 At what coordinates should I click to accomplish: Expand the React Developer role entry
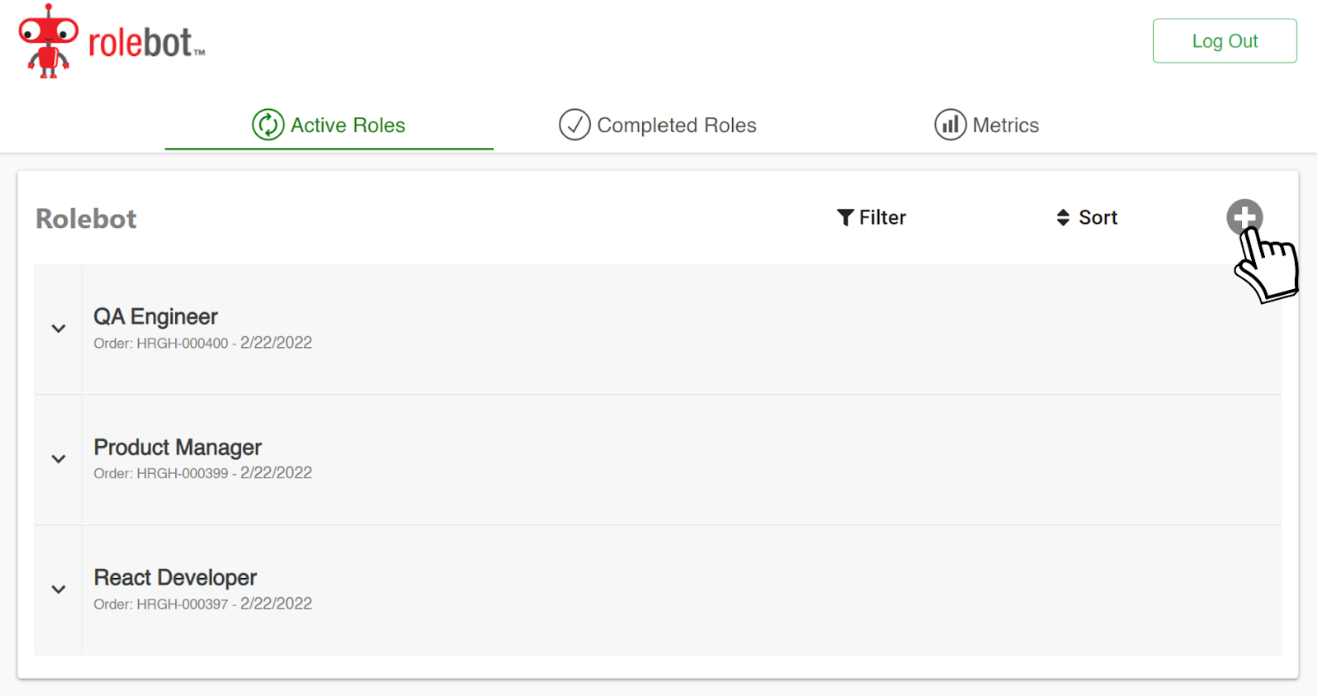58,590
